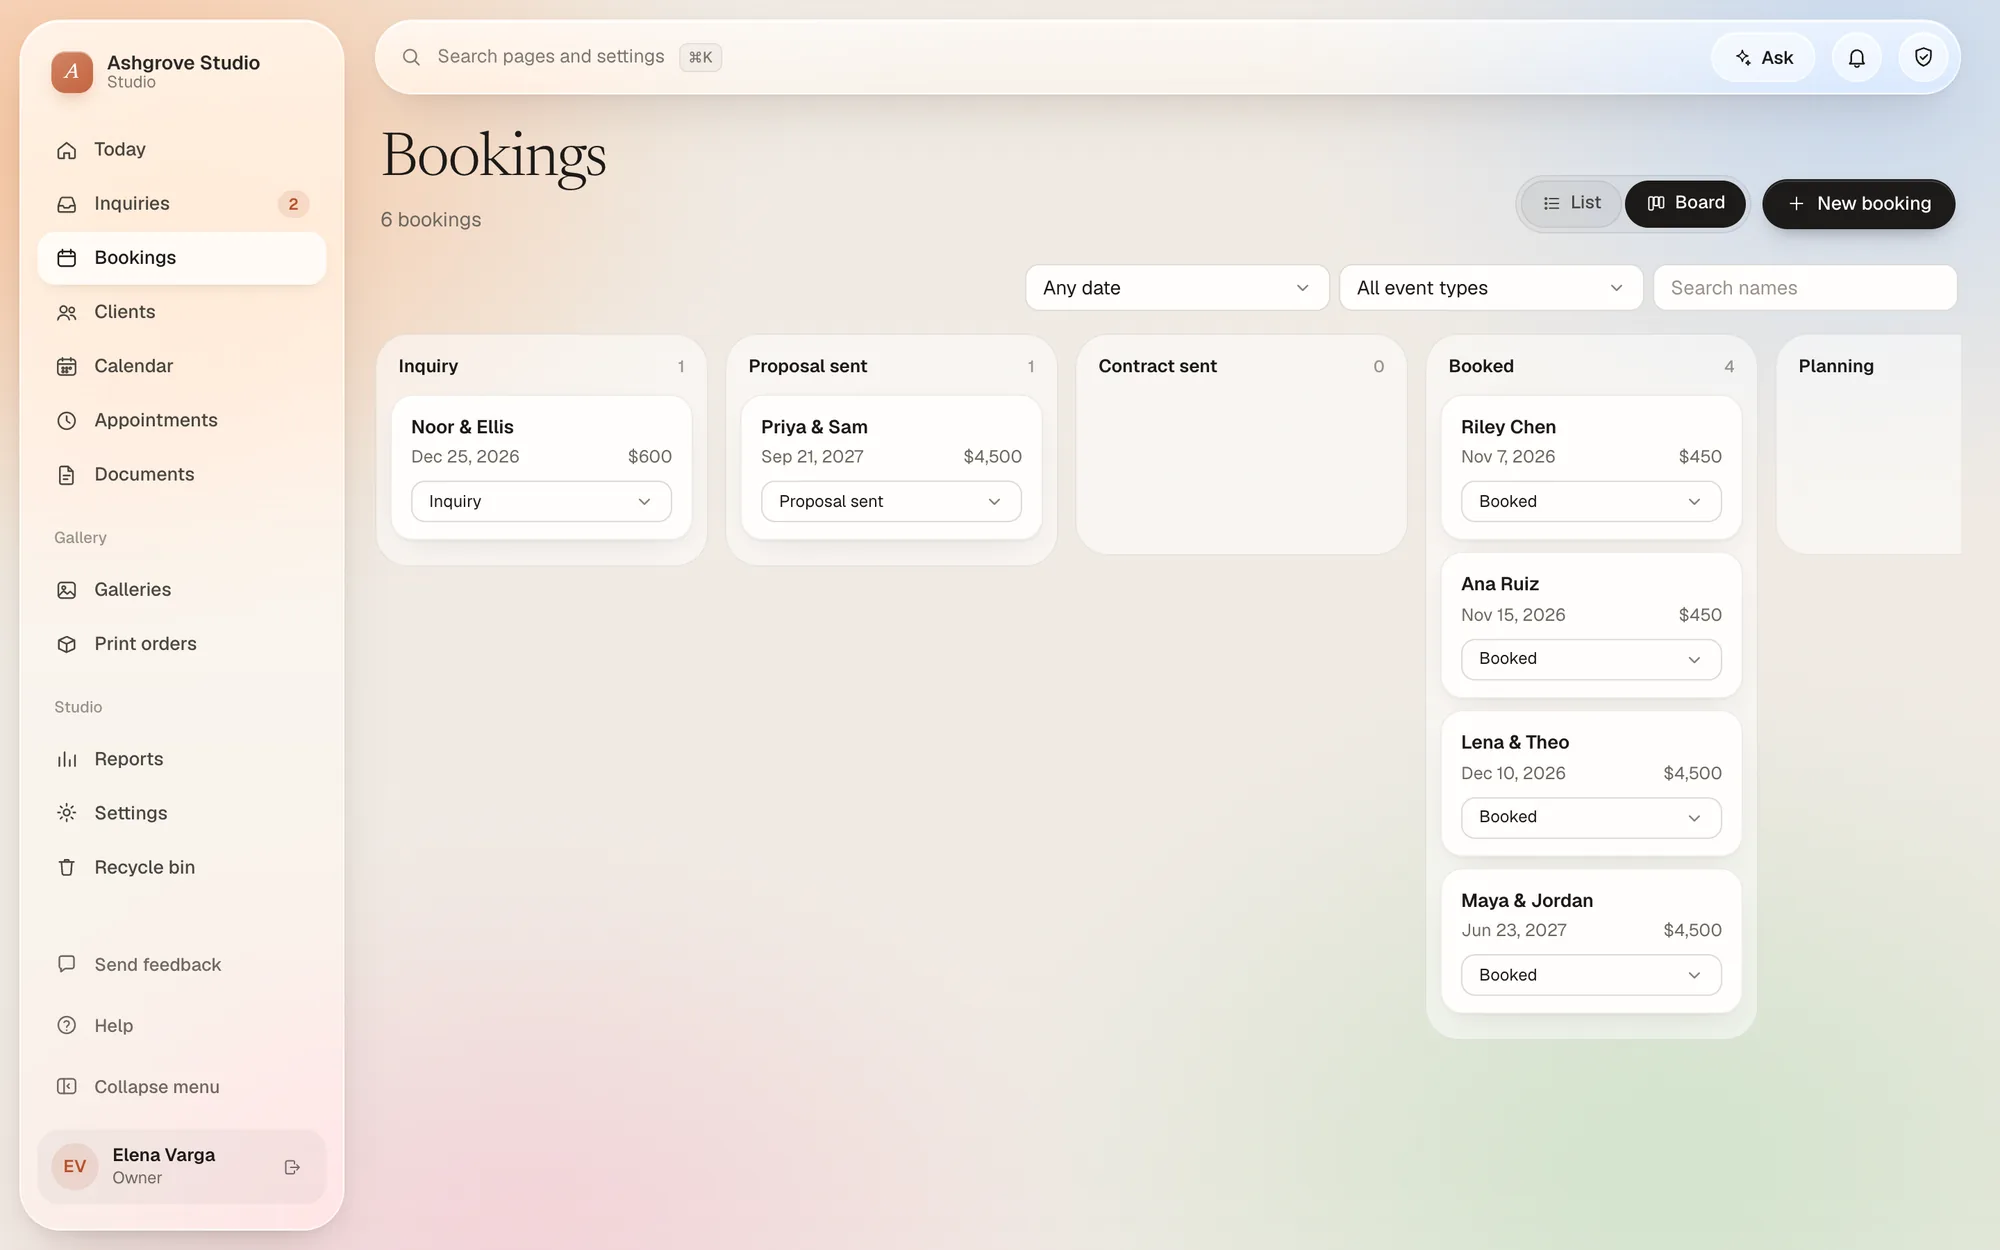Viewport: 2000px width, 1250px height.
Task: Open Ana Ruiz's Booked status dropdown
Action: (1591, 659)
